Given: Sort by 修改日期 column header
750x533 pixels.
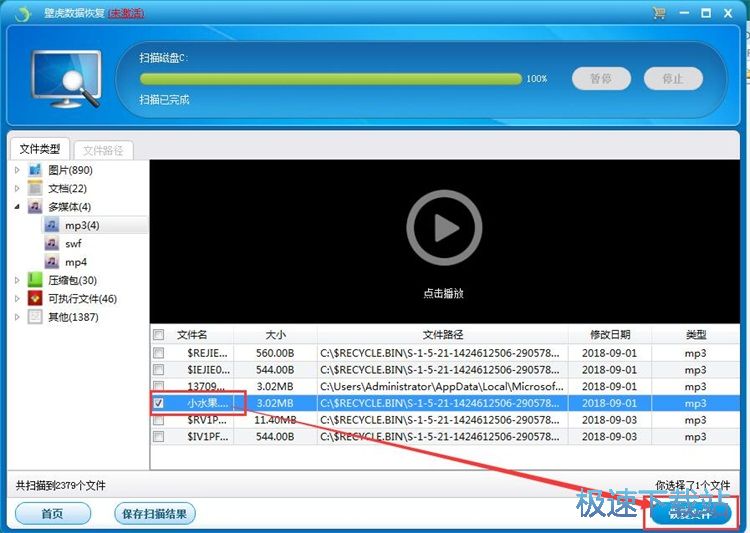Looking at the screenshot, I should tap(610, 334).
